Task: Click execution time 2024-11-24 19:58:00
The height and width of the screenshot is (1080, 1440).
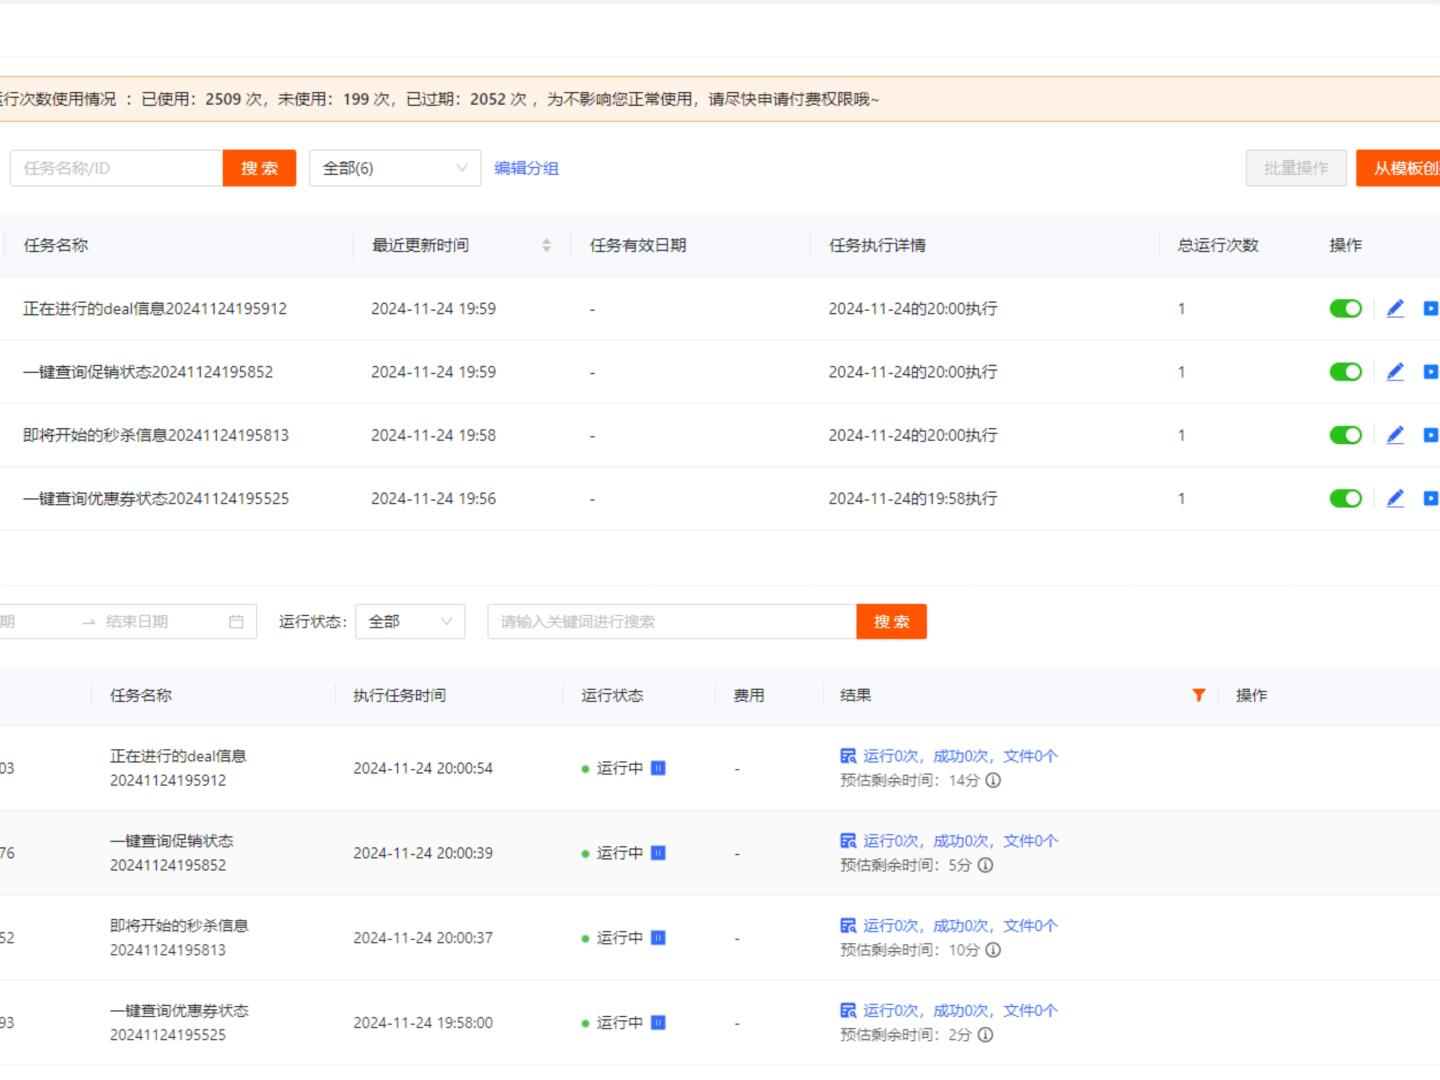Action: 423,1022
